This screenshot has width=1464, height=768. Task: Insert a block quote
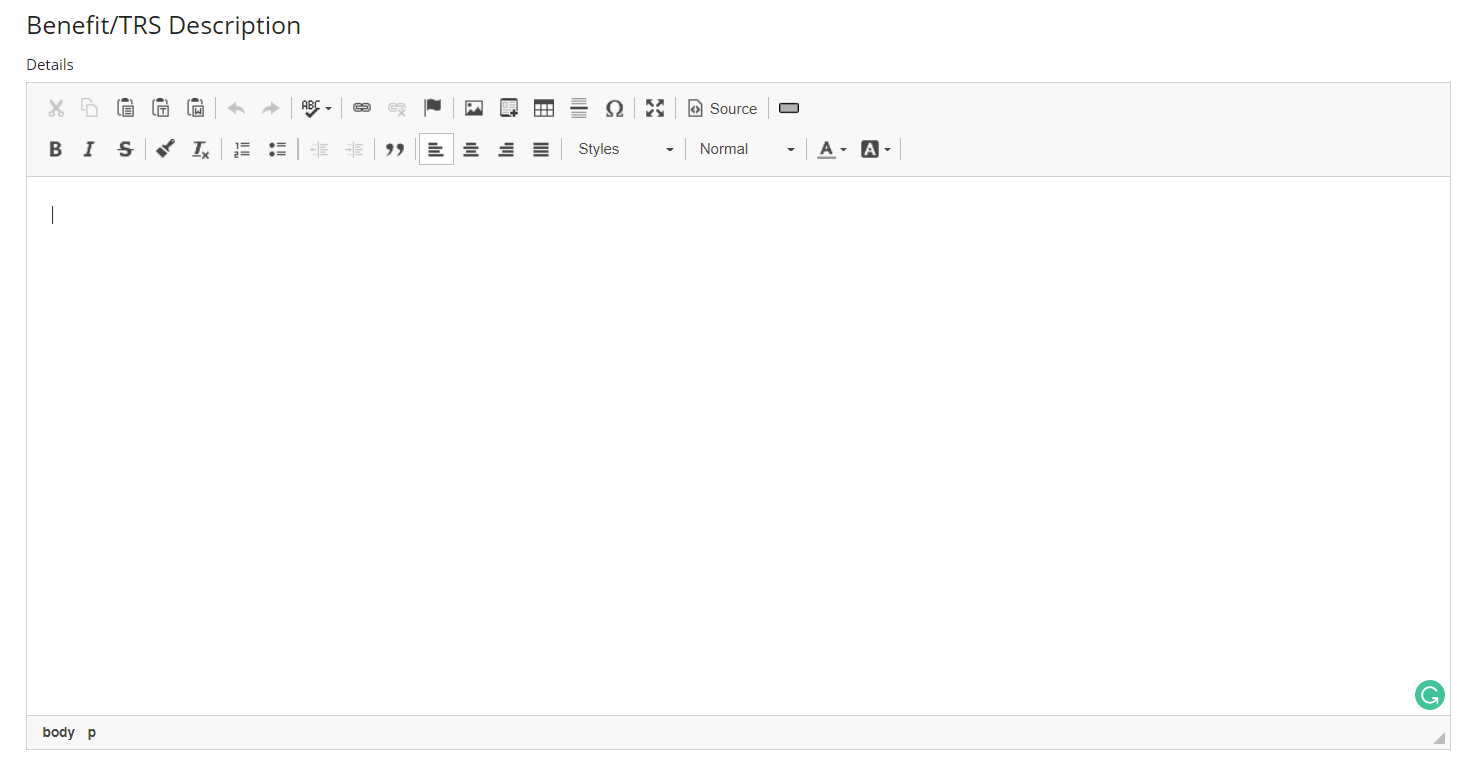(395, 149)
